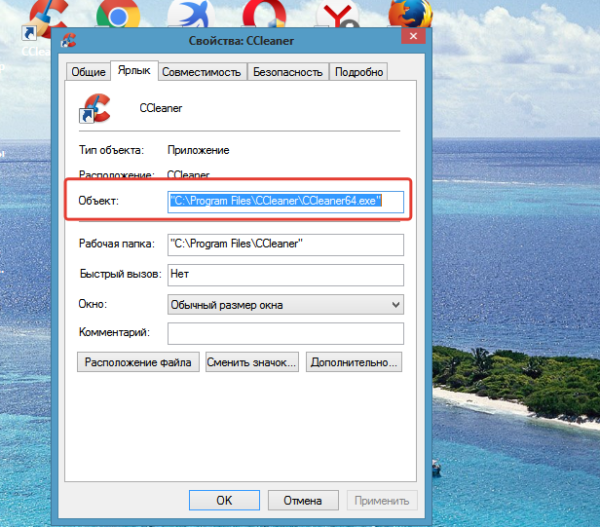Click the Сменить значок button

(x=252, y=362)
